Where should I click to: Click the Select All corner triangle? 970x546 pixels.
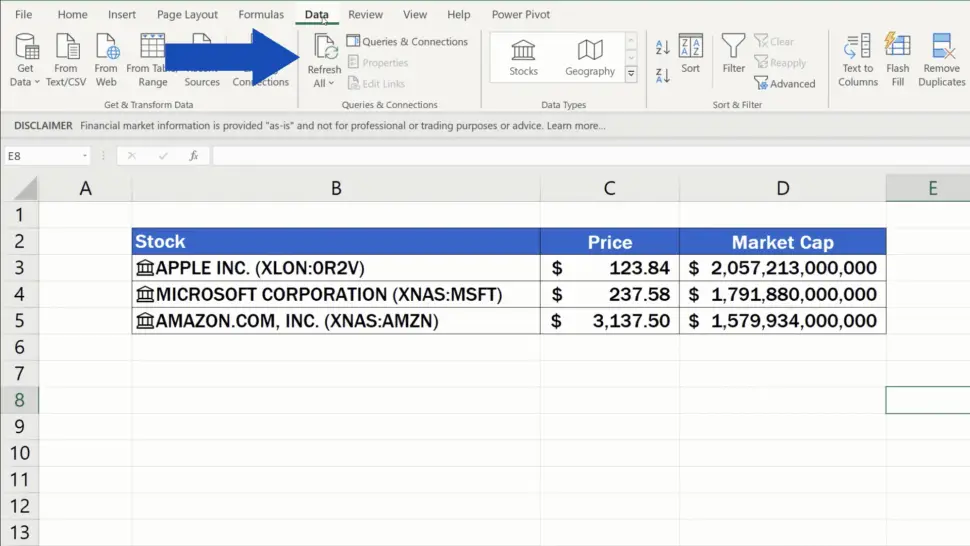coord(24,188)
